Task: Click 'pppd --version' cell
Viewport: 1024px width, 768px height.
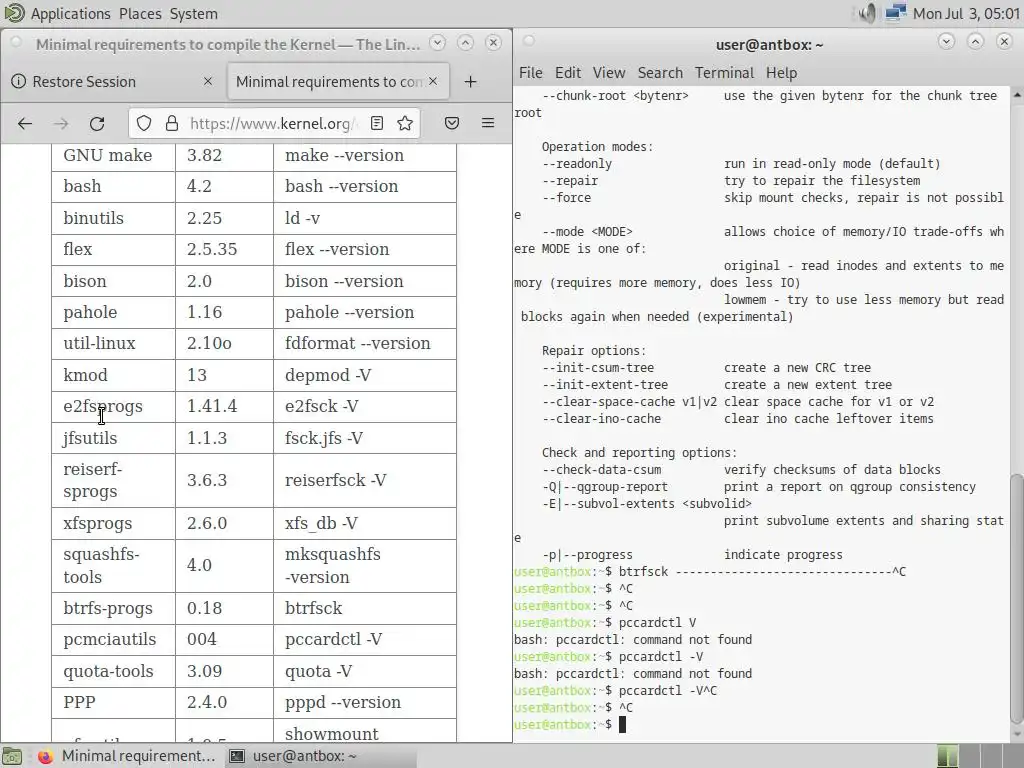Action: [x=364, y=703]
